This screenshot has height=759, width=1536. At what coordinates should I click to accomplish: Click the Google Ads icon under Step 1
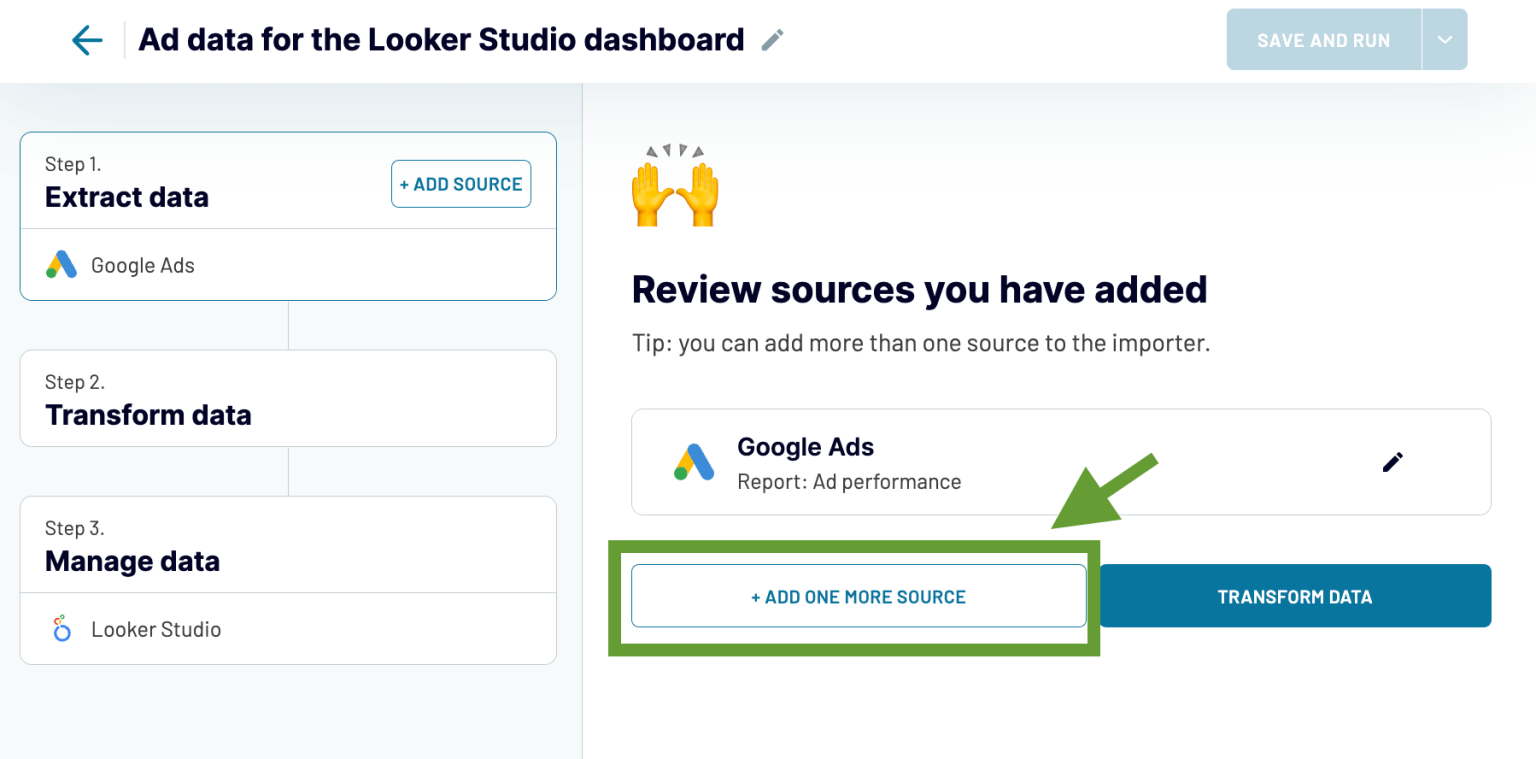[x=61, y=265]
